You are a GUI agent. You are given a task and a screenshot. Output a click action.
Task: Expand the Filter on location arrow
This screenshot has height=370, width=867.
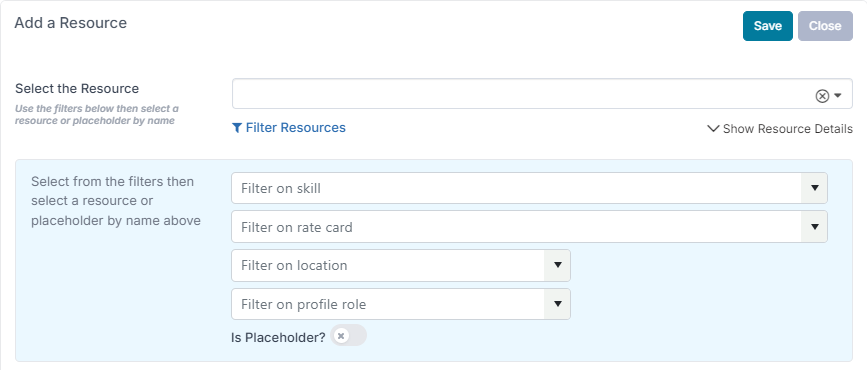(557, 265)
